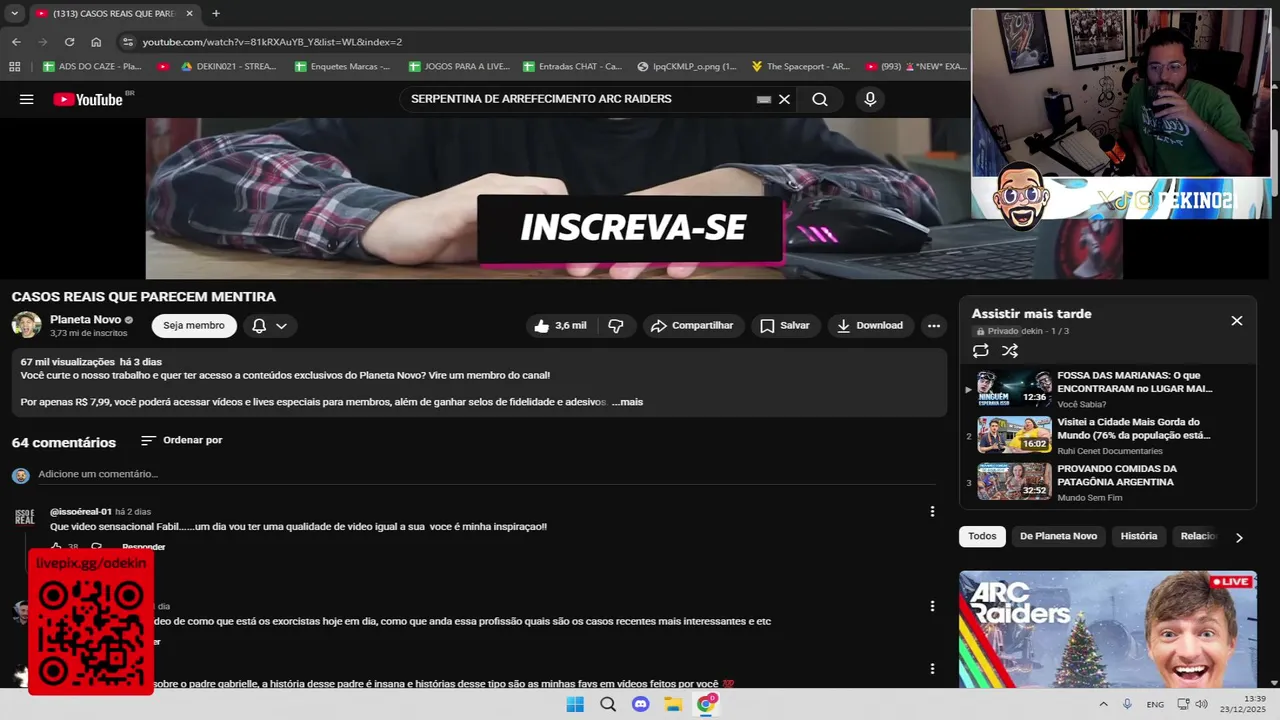The image size is (1280, 720).
Task: Open the Enquetes Marcas bookmark
Action: click(342, 67)
